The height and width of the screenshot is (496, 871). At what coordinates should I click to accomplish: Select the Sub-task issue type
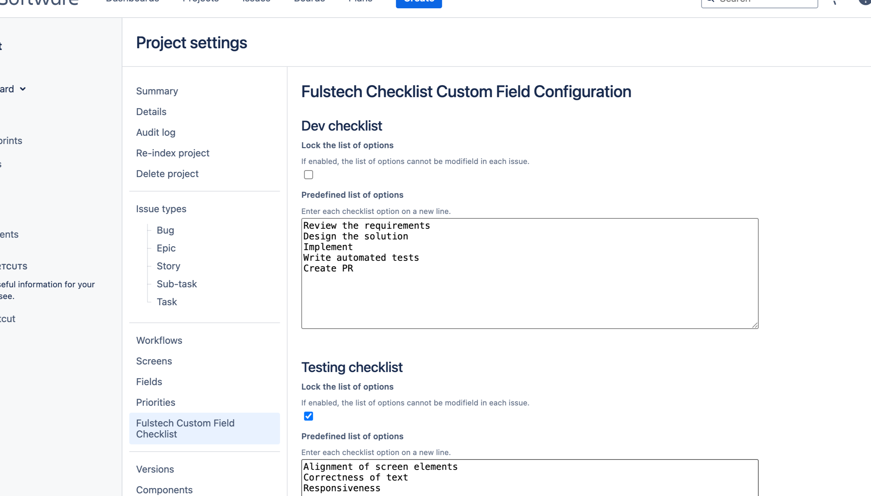point(176,284)
